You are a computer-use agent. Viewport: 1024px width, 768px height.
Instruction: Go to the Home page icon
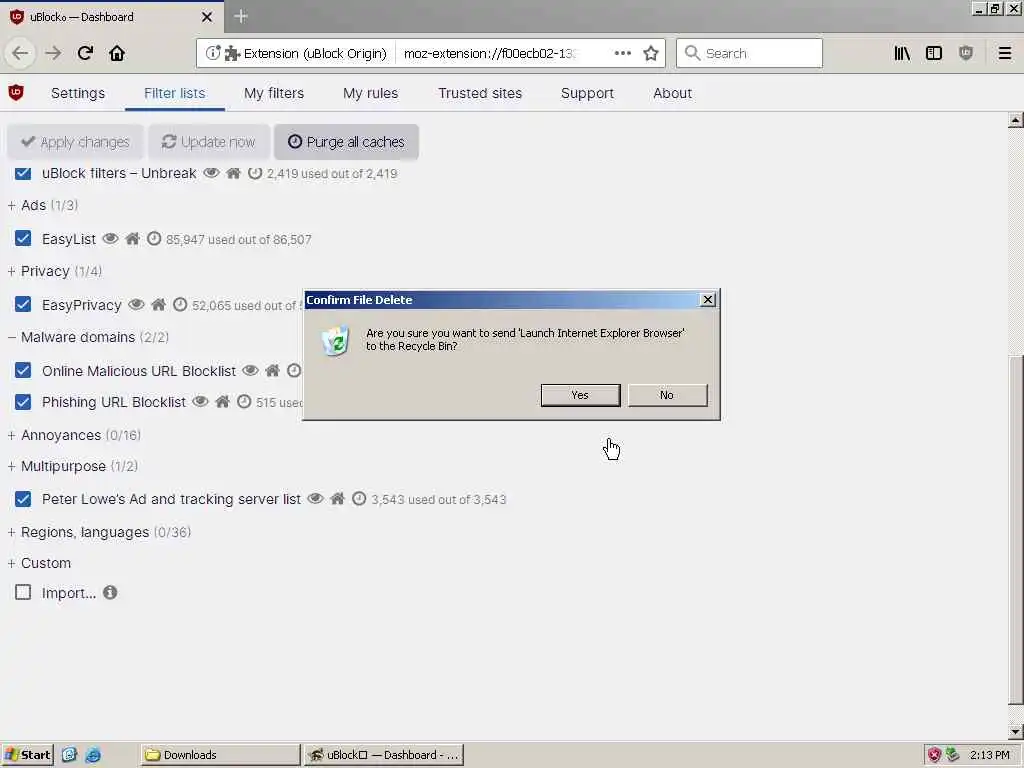[117, 53]
